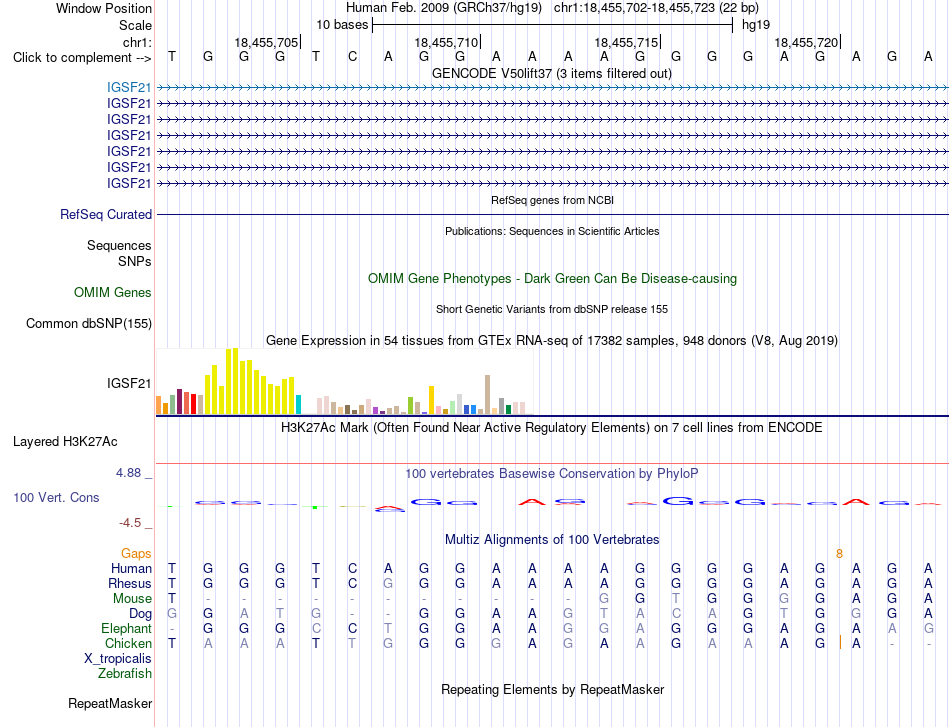Screen dimensions: 950x727
Task: Open 'Multiz Alignments of 100 Vertebrates' title
Action: (x=552, y=540)
